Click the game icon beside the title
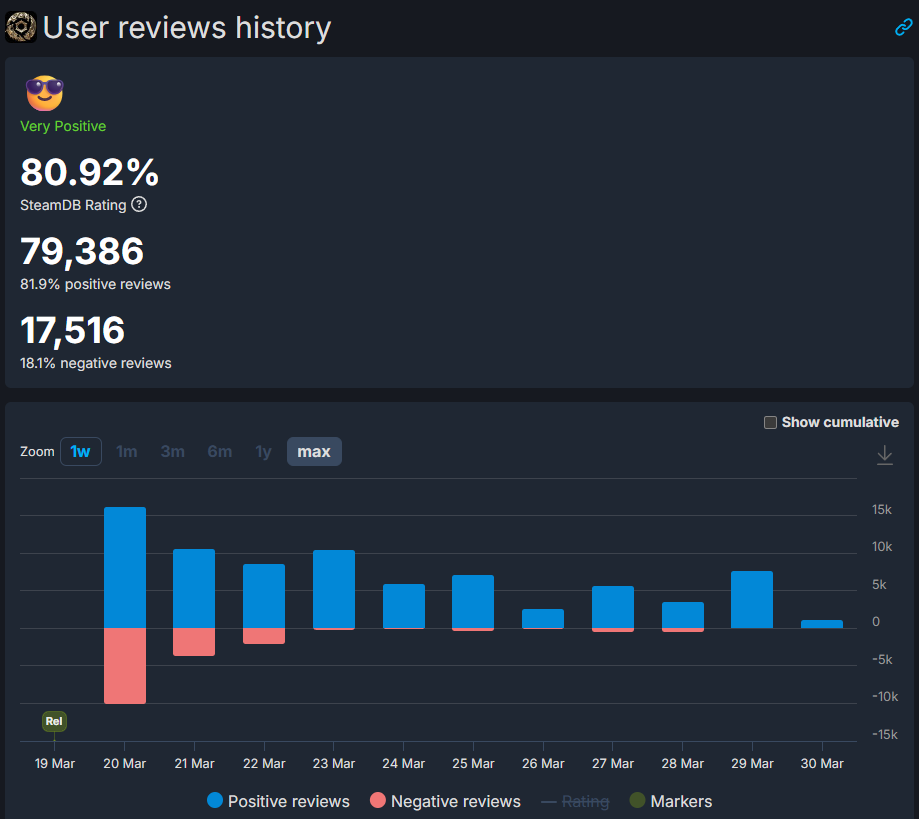Viewport: 919px width, 819px height. (20, 27)
